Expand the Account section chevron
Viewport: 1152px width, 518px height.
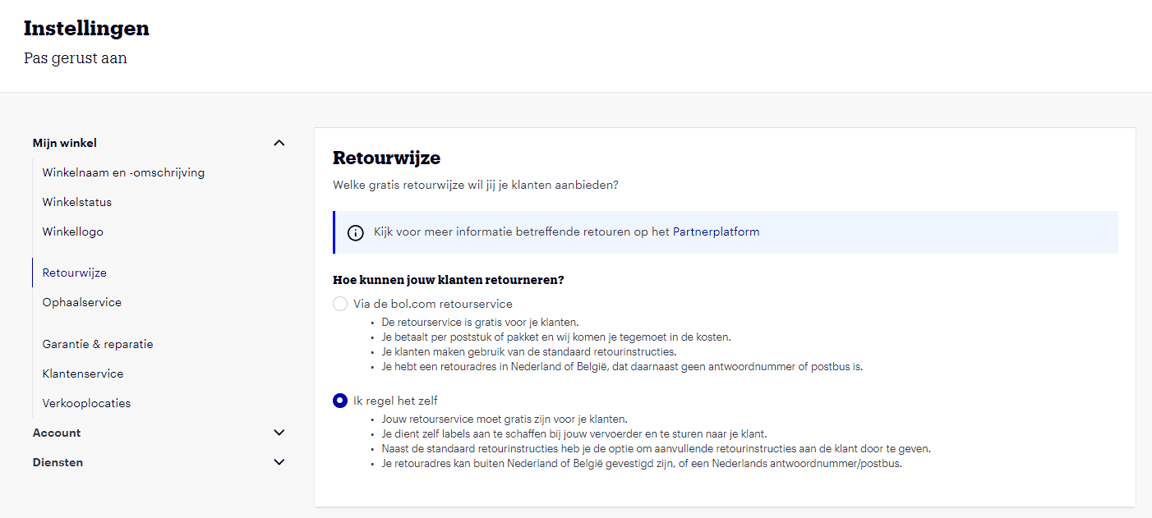coord(279,433)
